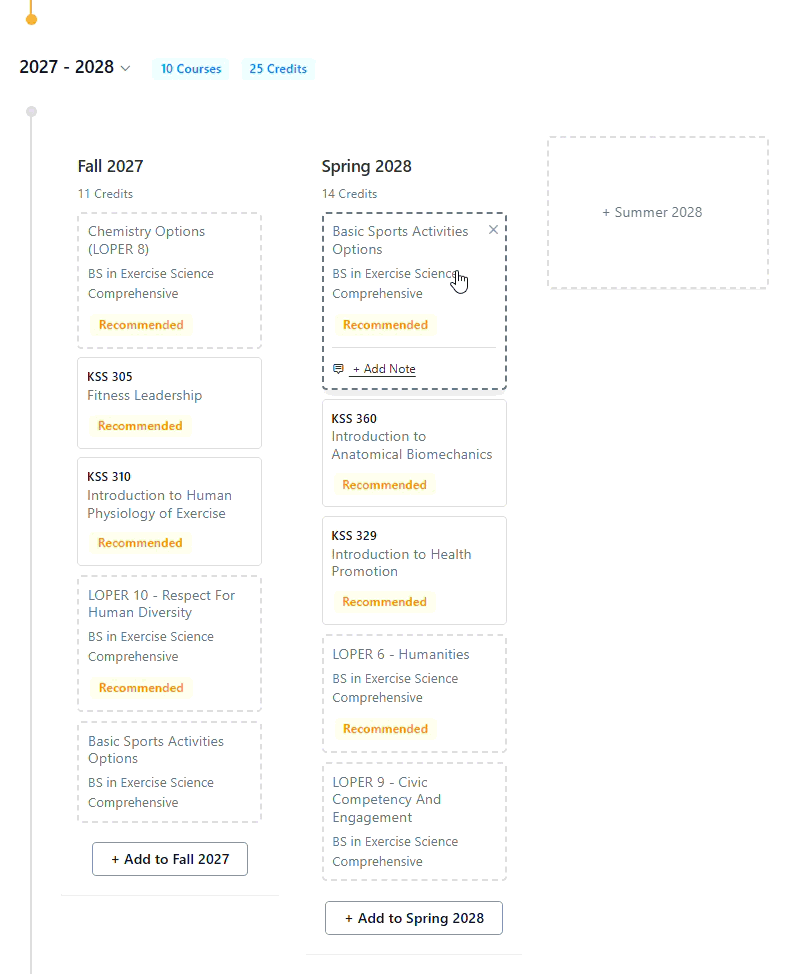Click the Fall 2027 term heading
This screenshot has height=974, width=800.
pyautogui.click(x=111, y=166)
